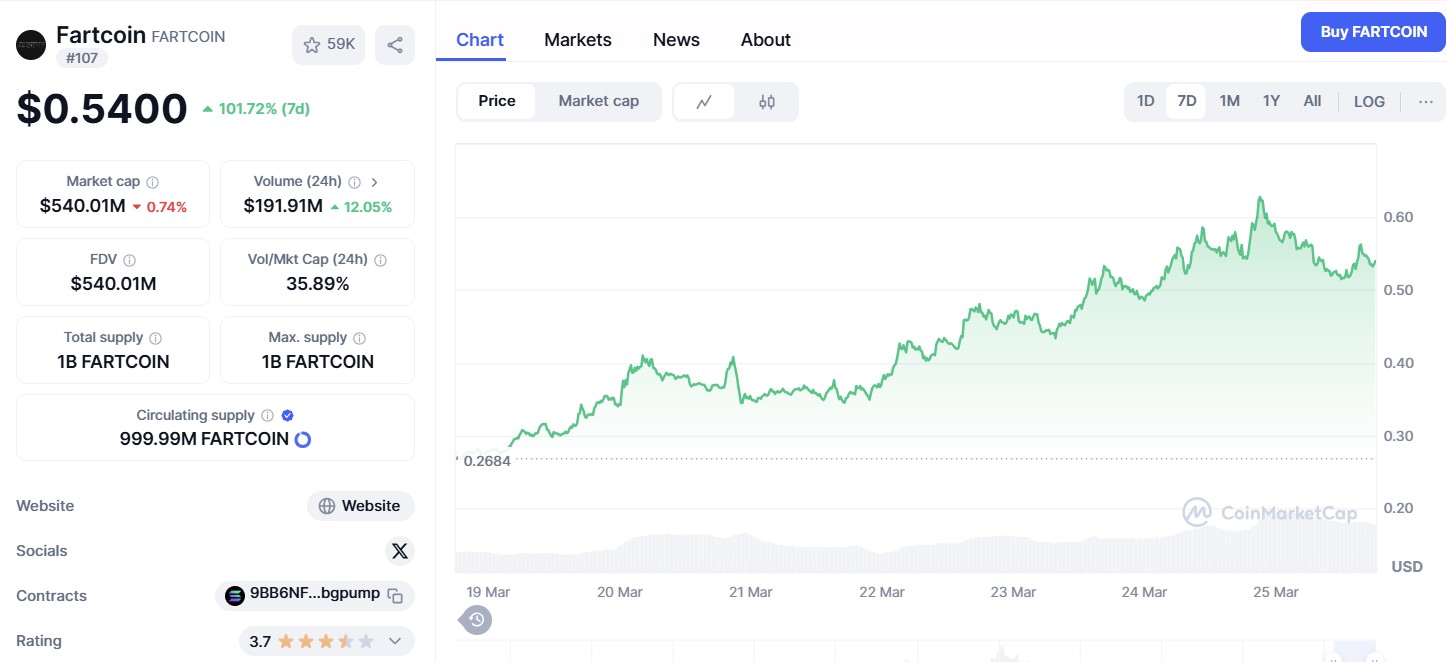This screenshot has height=662, width=1447.
Task: Select the line chart icon
Action: point(702,101)
